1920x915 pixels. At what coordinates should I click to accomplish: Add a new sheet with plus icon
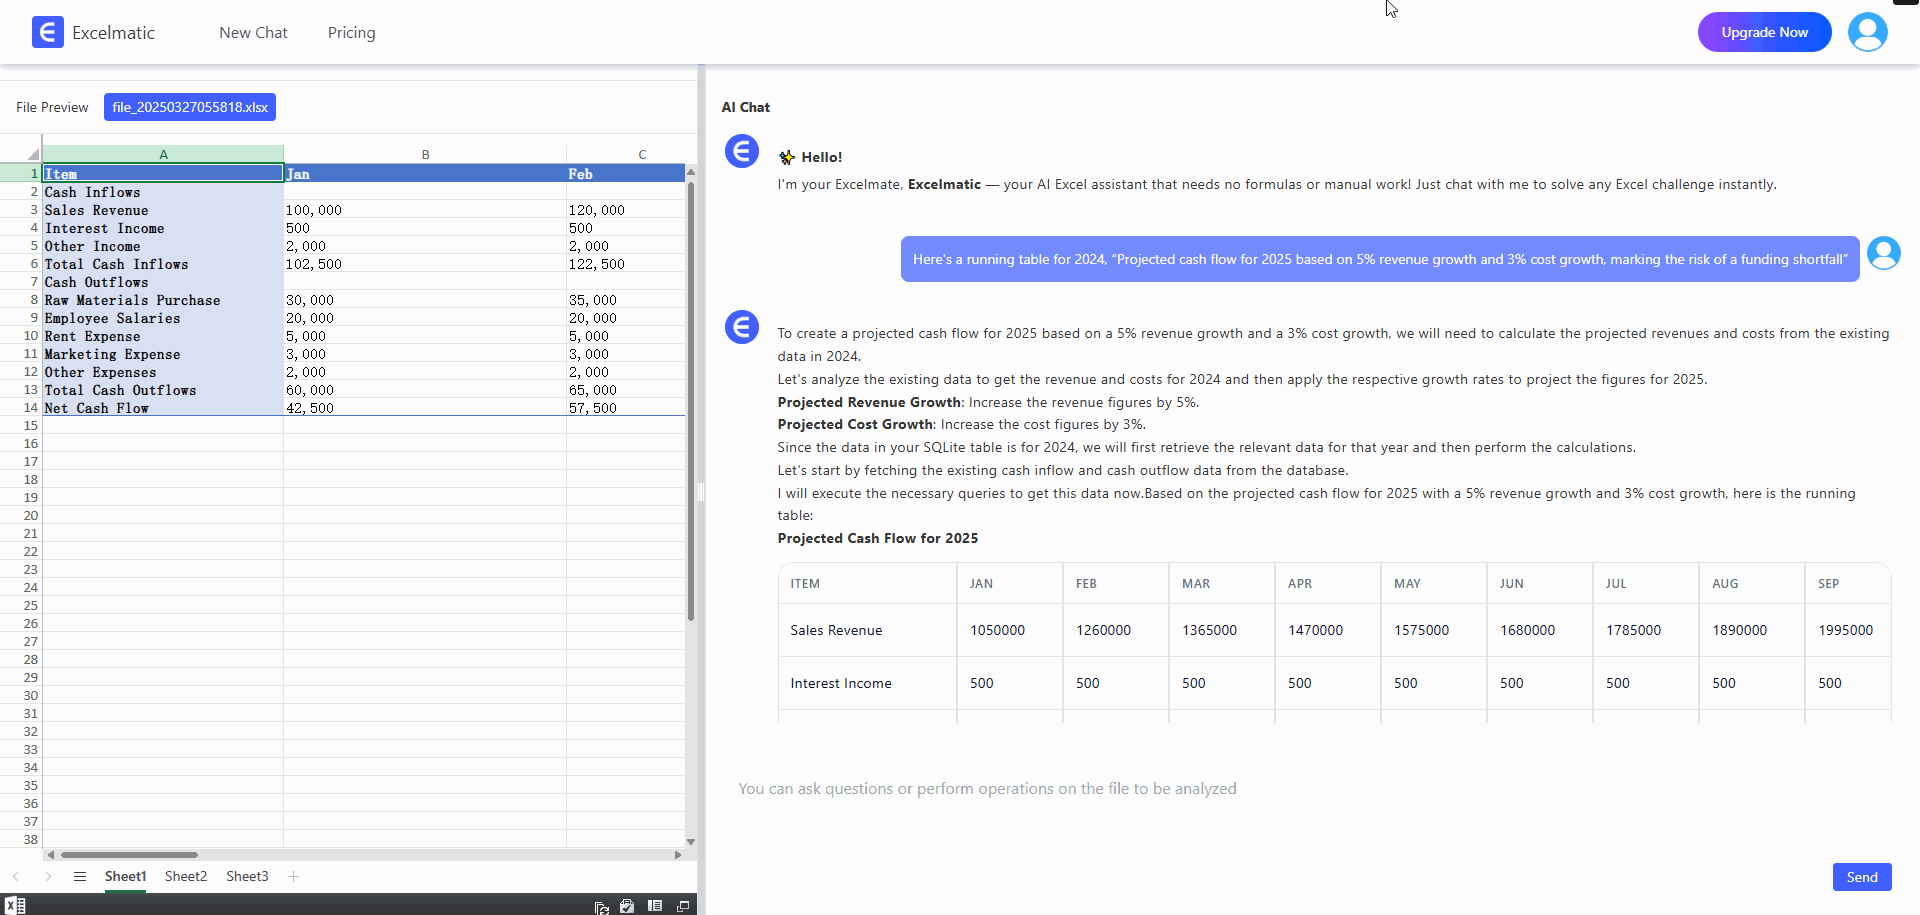coord(293,877)
